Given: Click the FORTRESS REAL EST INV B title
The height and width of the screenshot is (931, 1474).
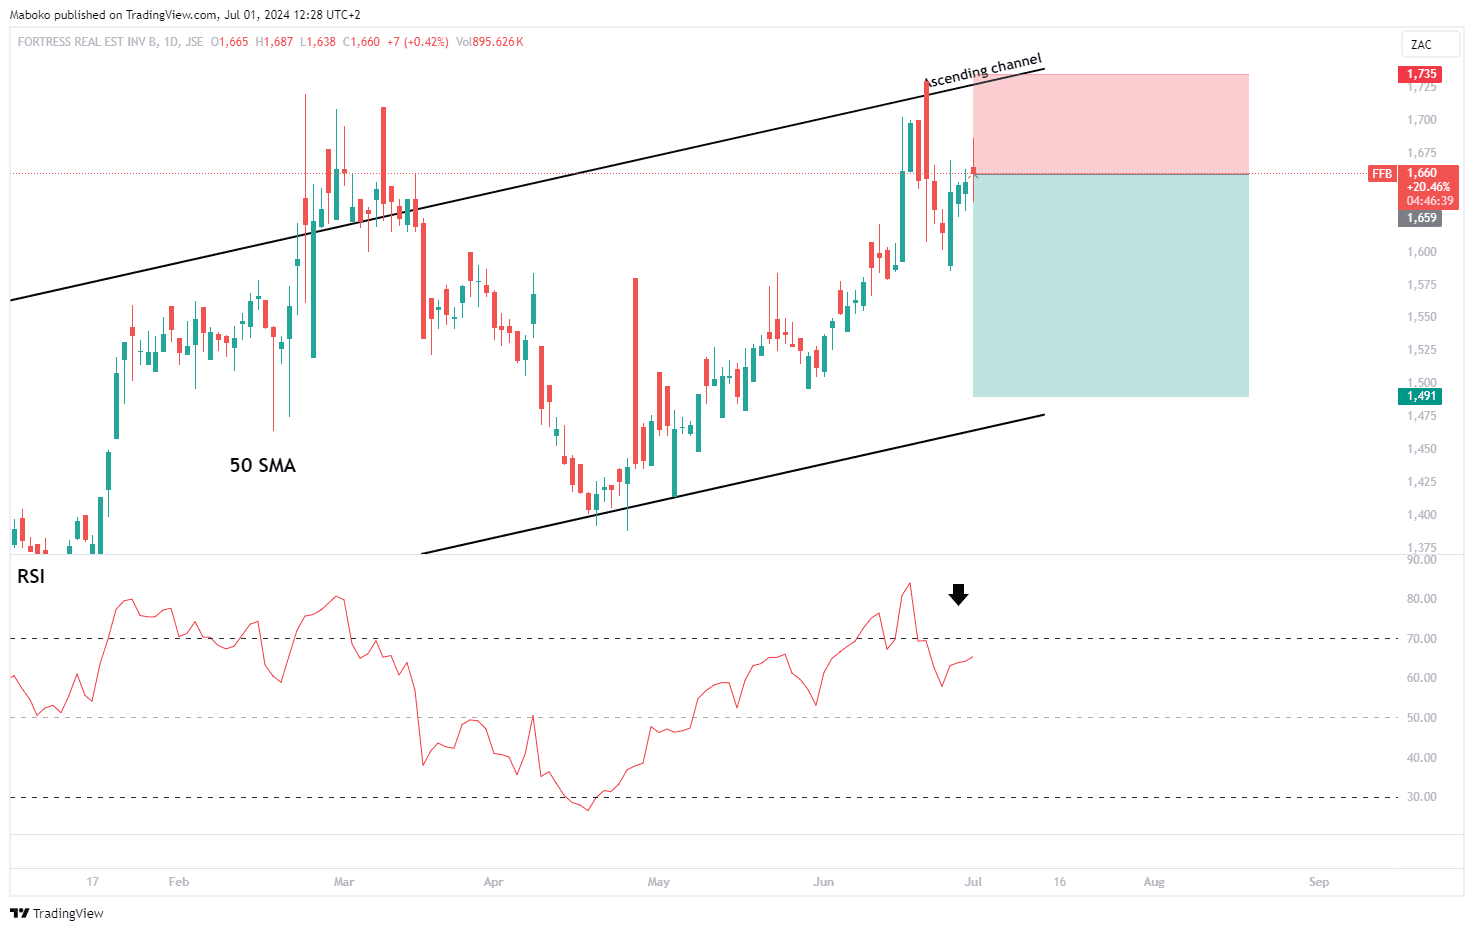Looking at the screenshot, I should tap(87, 42).
